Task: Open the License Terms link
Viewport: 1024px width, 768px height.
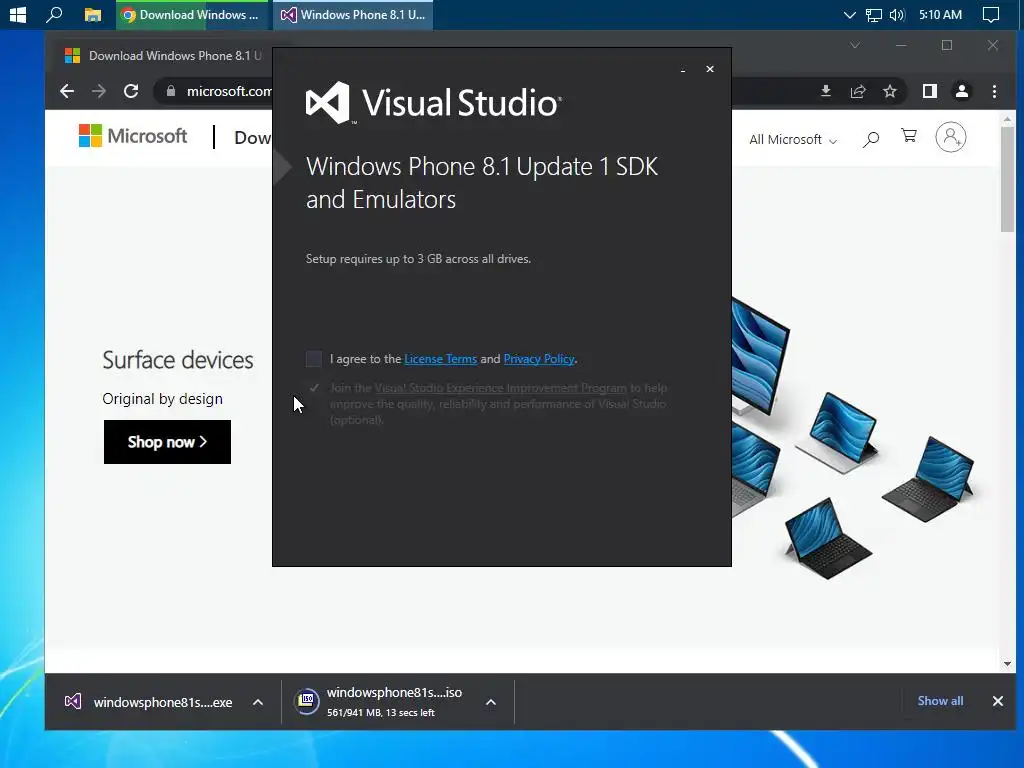Action: click(x=440, y=359)
